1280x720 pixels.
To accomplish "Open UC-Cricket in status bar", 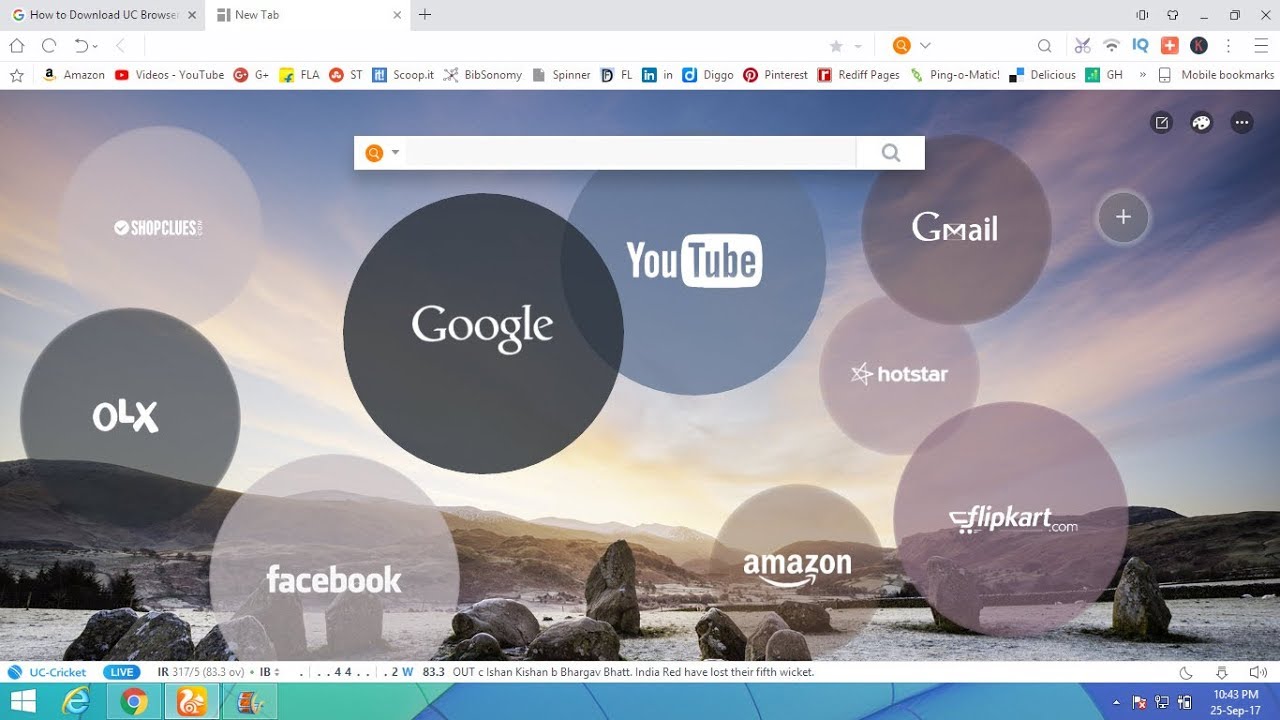I will click(47, 672).
